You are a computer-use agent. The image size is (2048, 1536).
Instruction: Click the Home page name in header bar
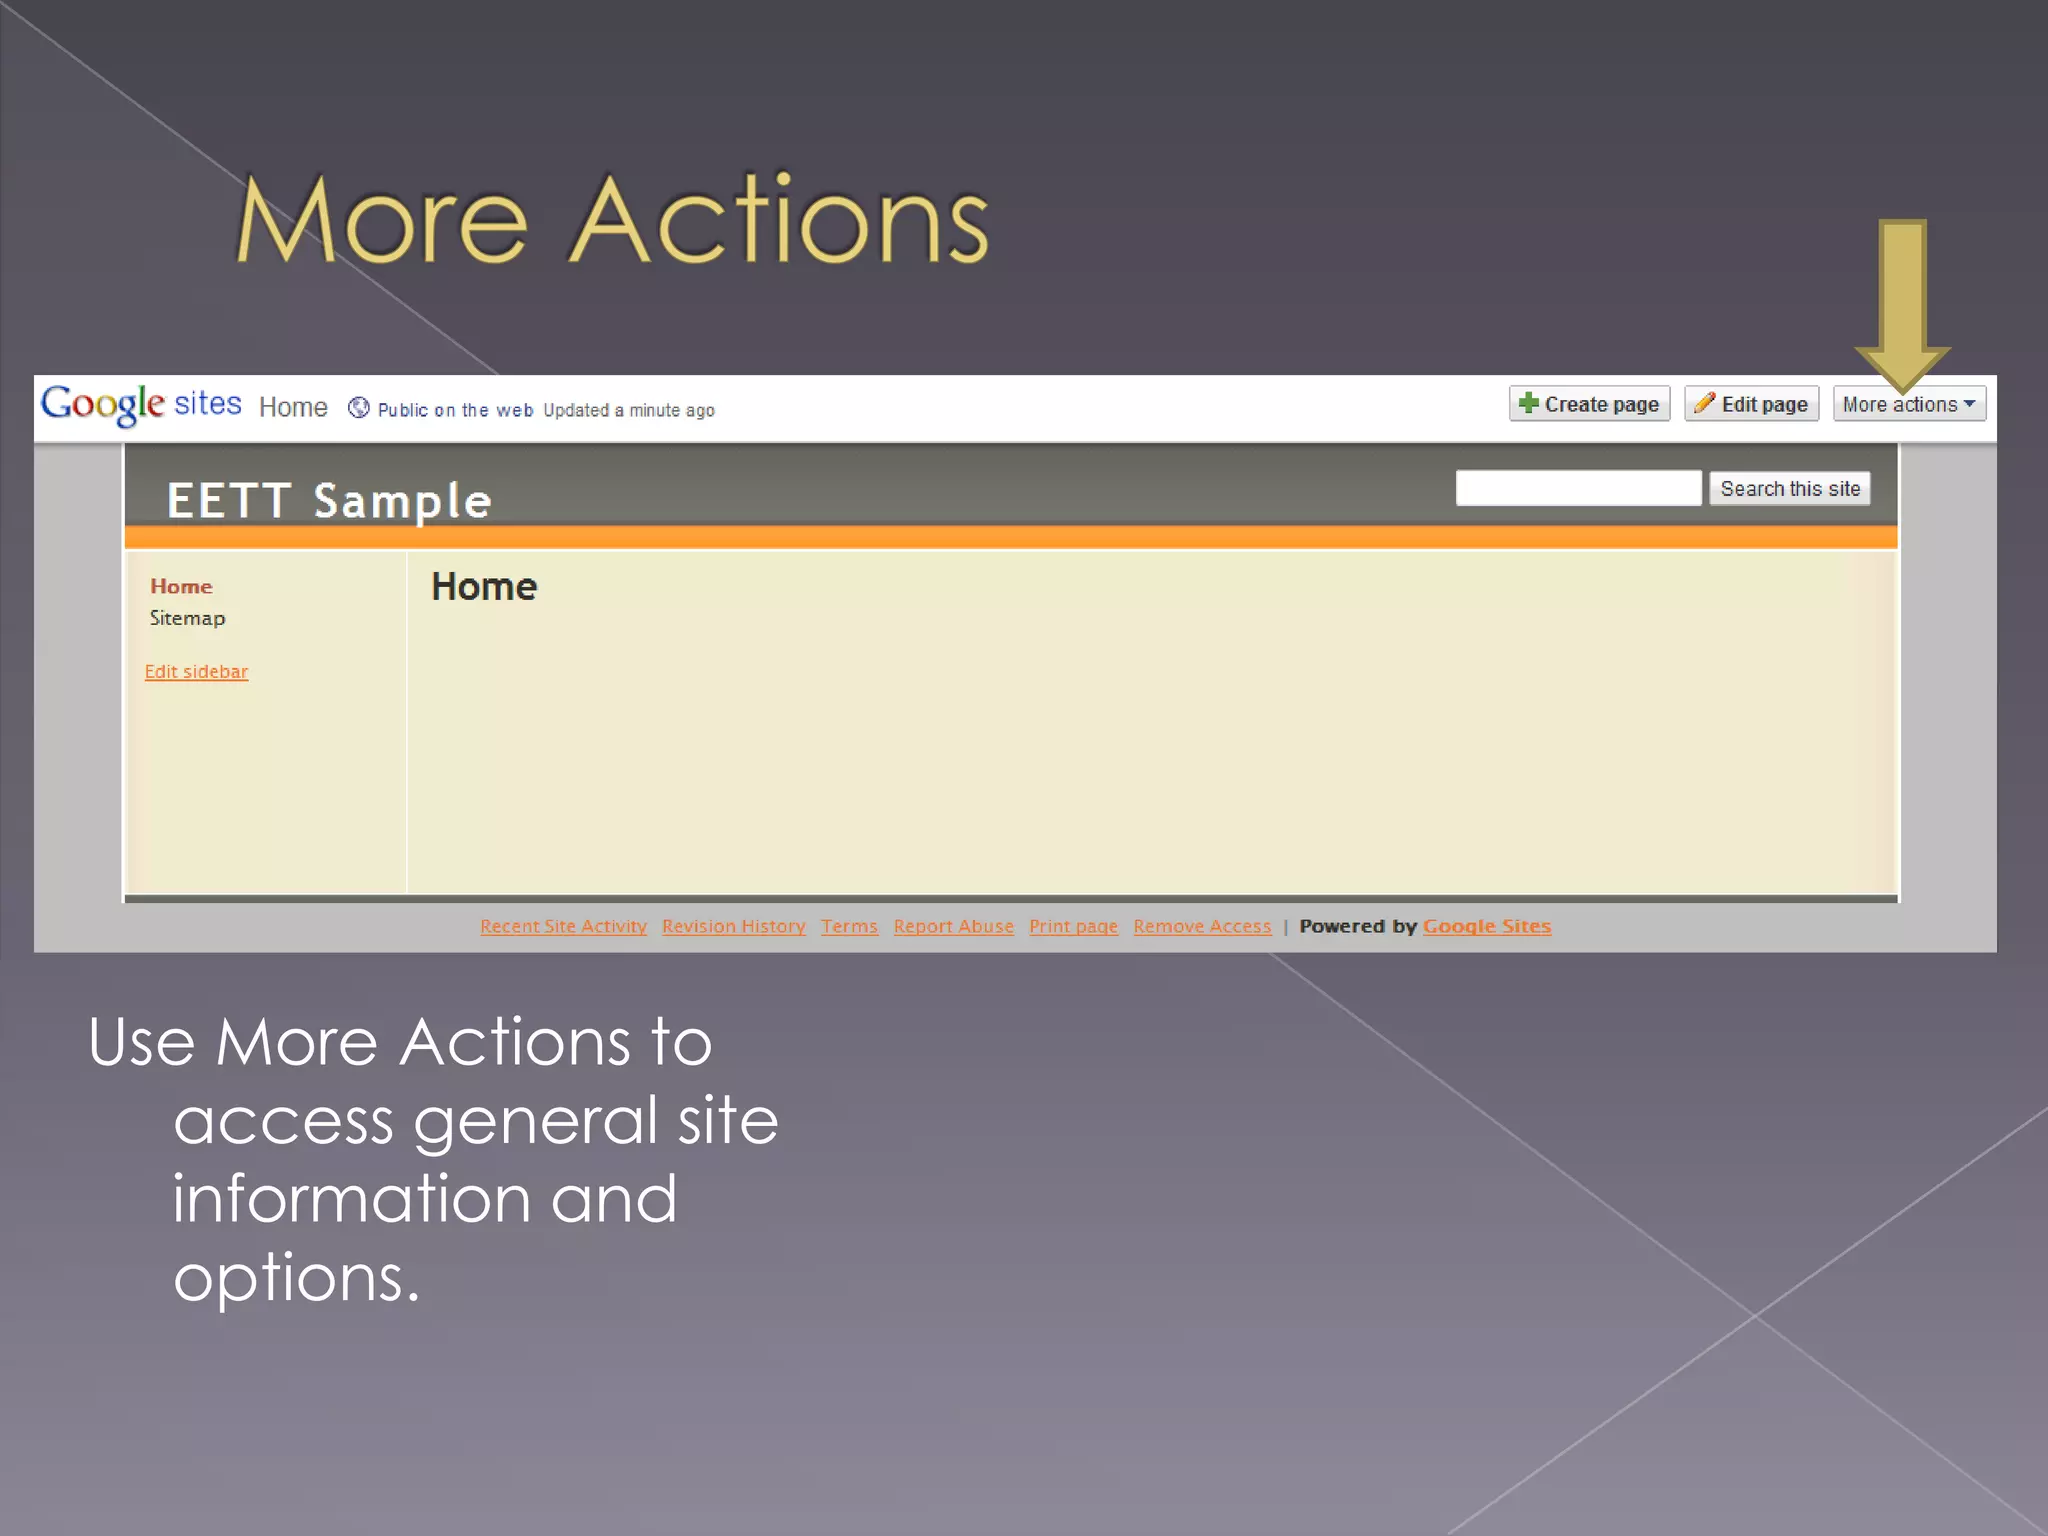pos(293,407)
